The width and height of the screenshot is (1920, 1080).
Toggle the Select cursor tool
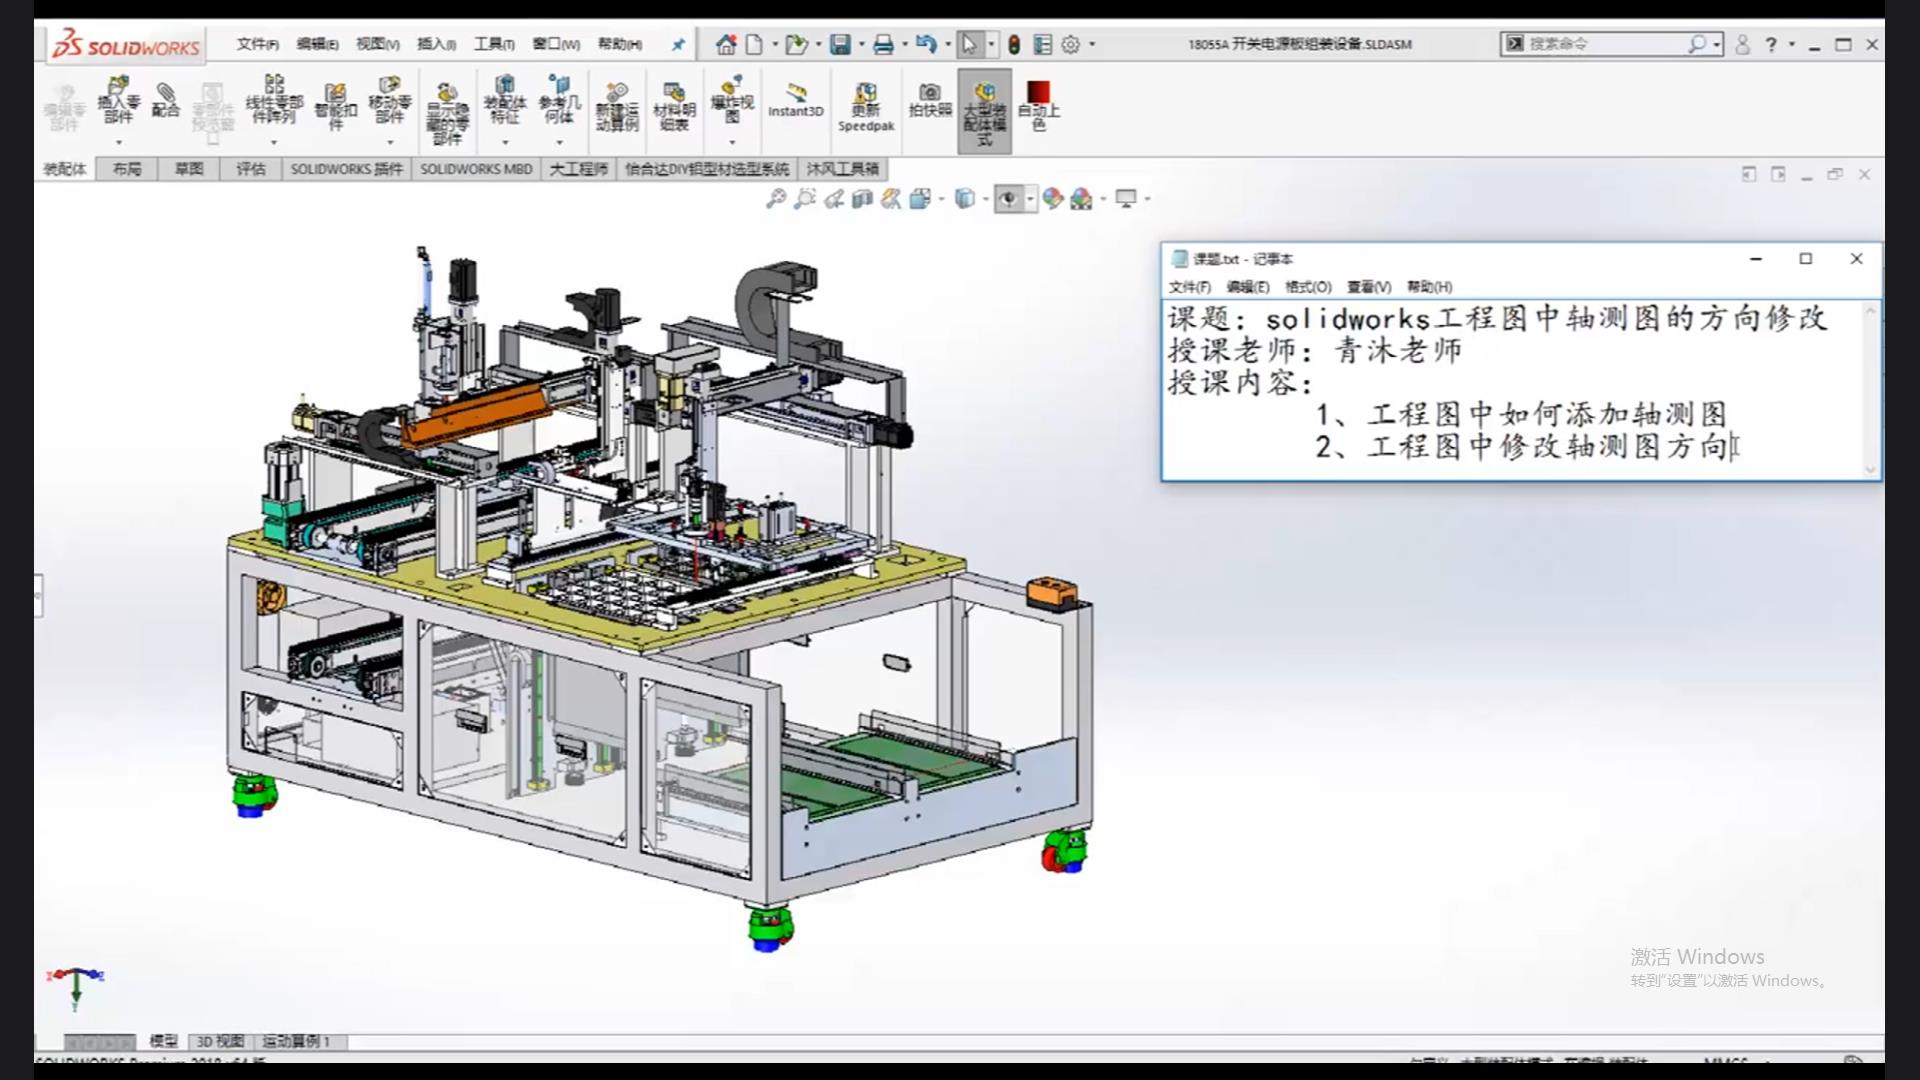969,44
